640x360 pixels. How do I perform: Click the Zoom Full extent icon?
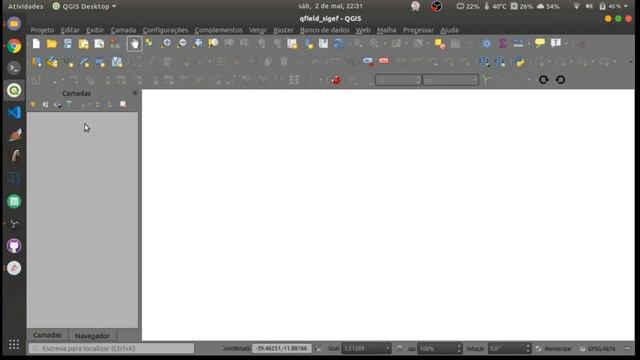(198, 43)
